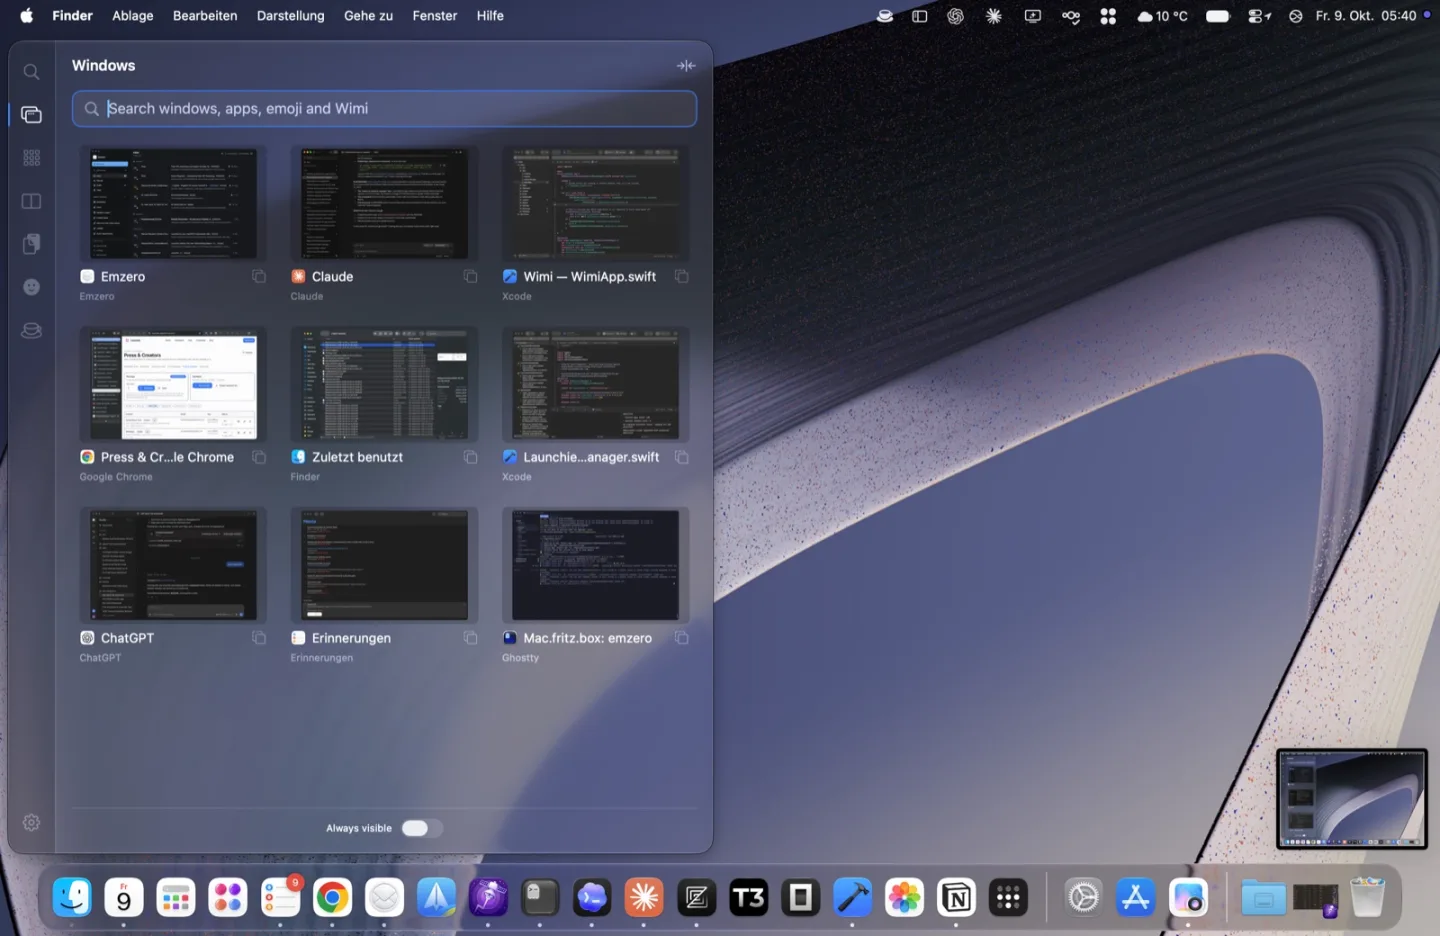Viewport: 1440px width, 936px height.
Task: Switch to the Erinnerungen window thumbnail
Action: (x=384, y=566)
